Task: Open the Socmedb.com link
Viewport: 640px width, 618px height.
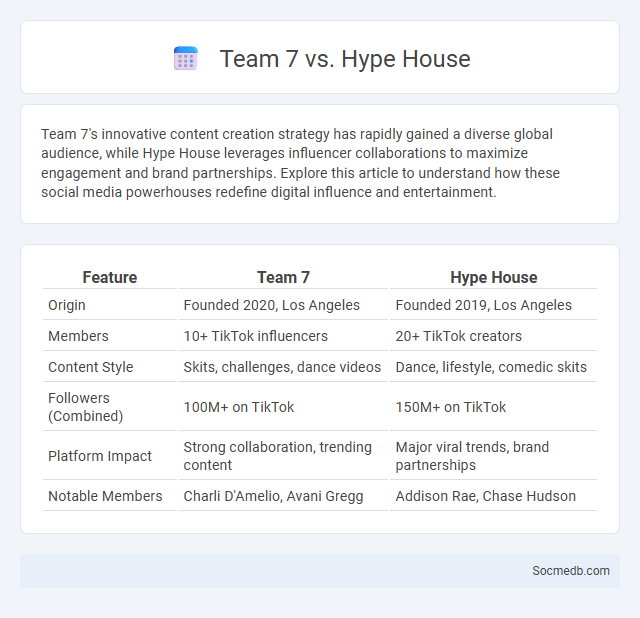Action: tap(571, 571)
